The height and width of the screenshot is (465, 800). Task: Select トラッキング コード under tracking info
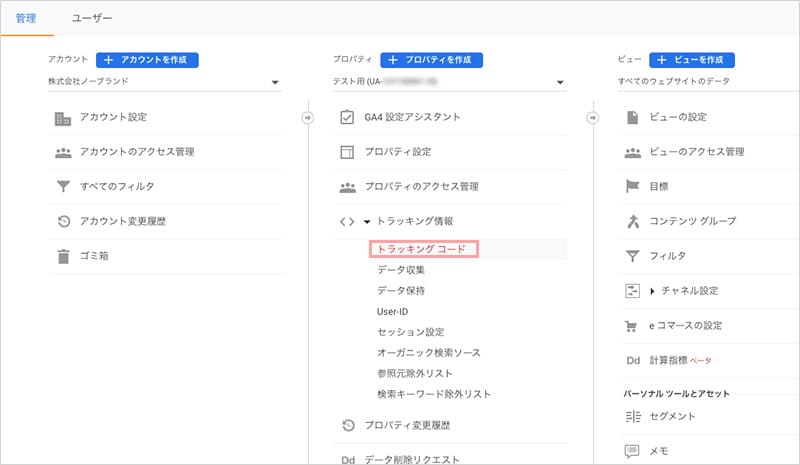coord(423,249)
